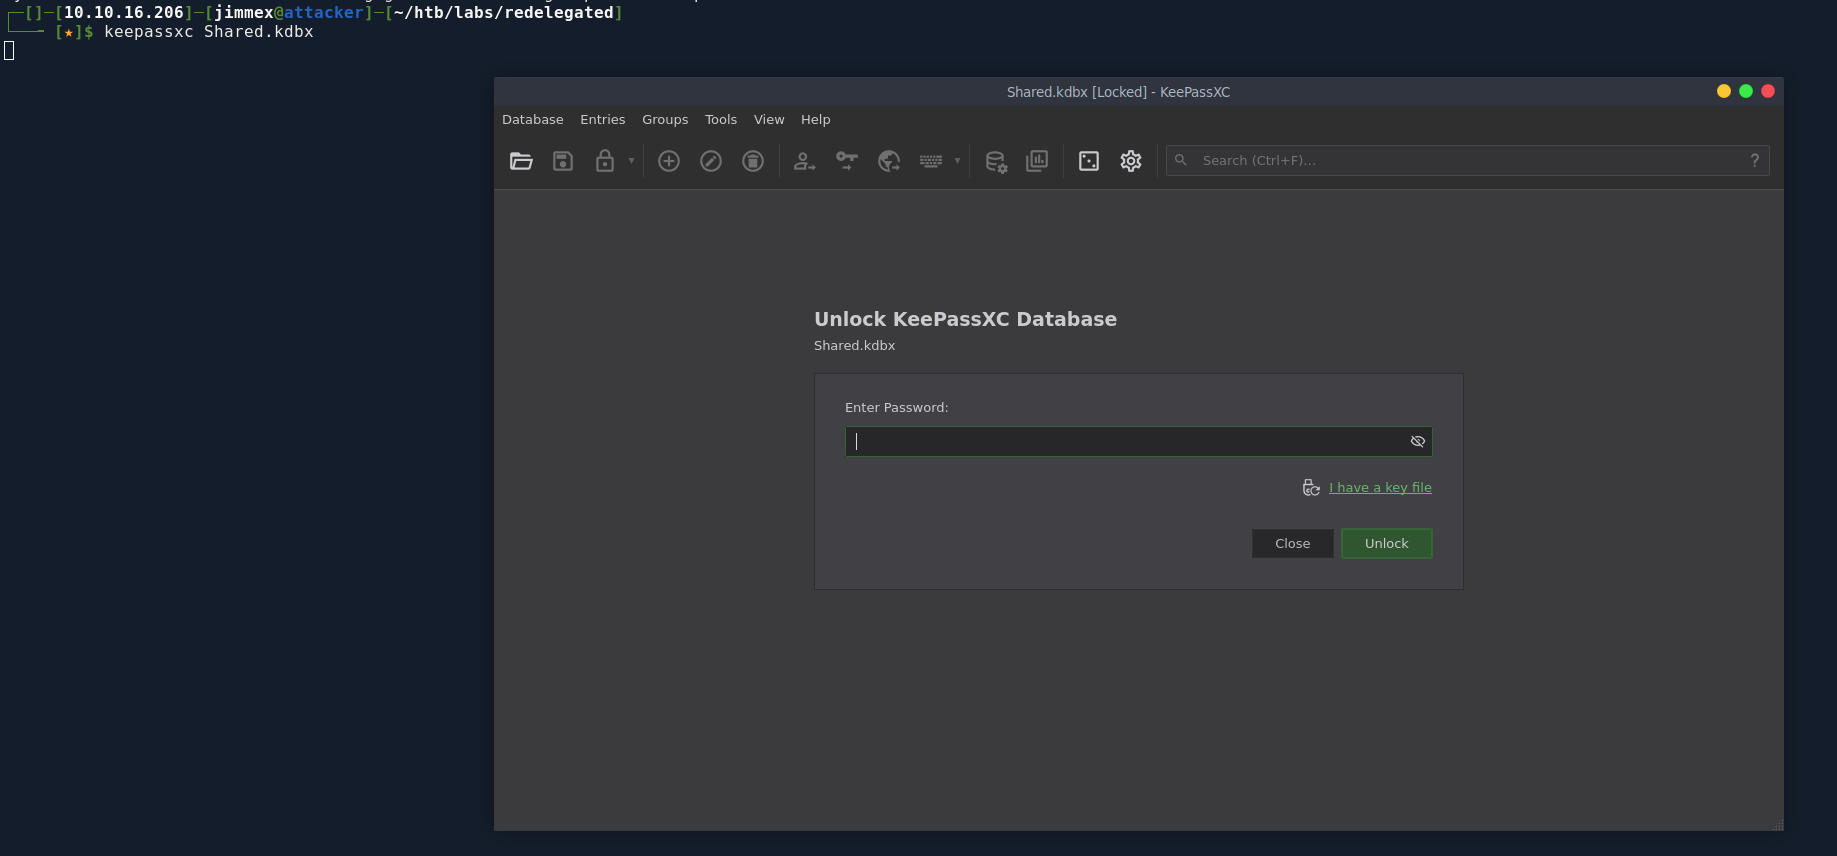This screenshot has height=856, width=1837.
Task: Open the application Settings gear icon
Action: click(1131, 161)
